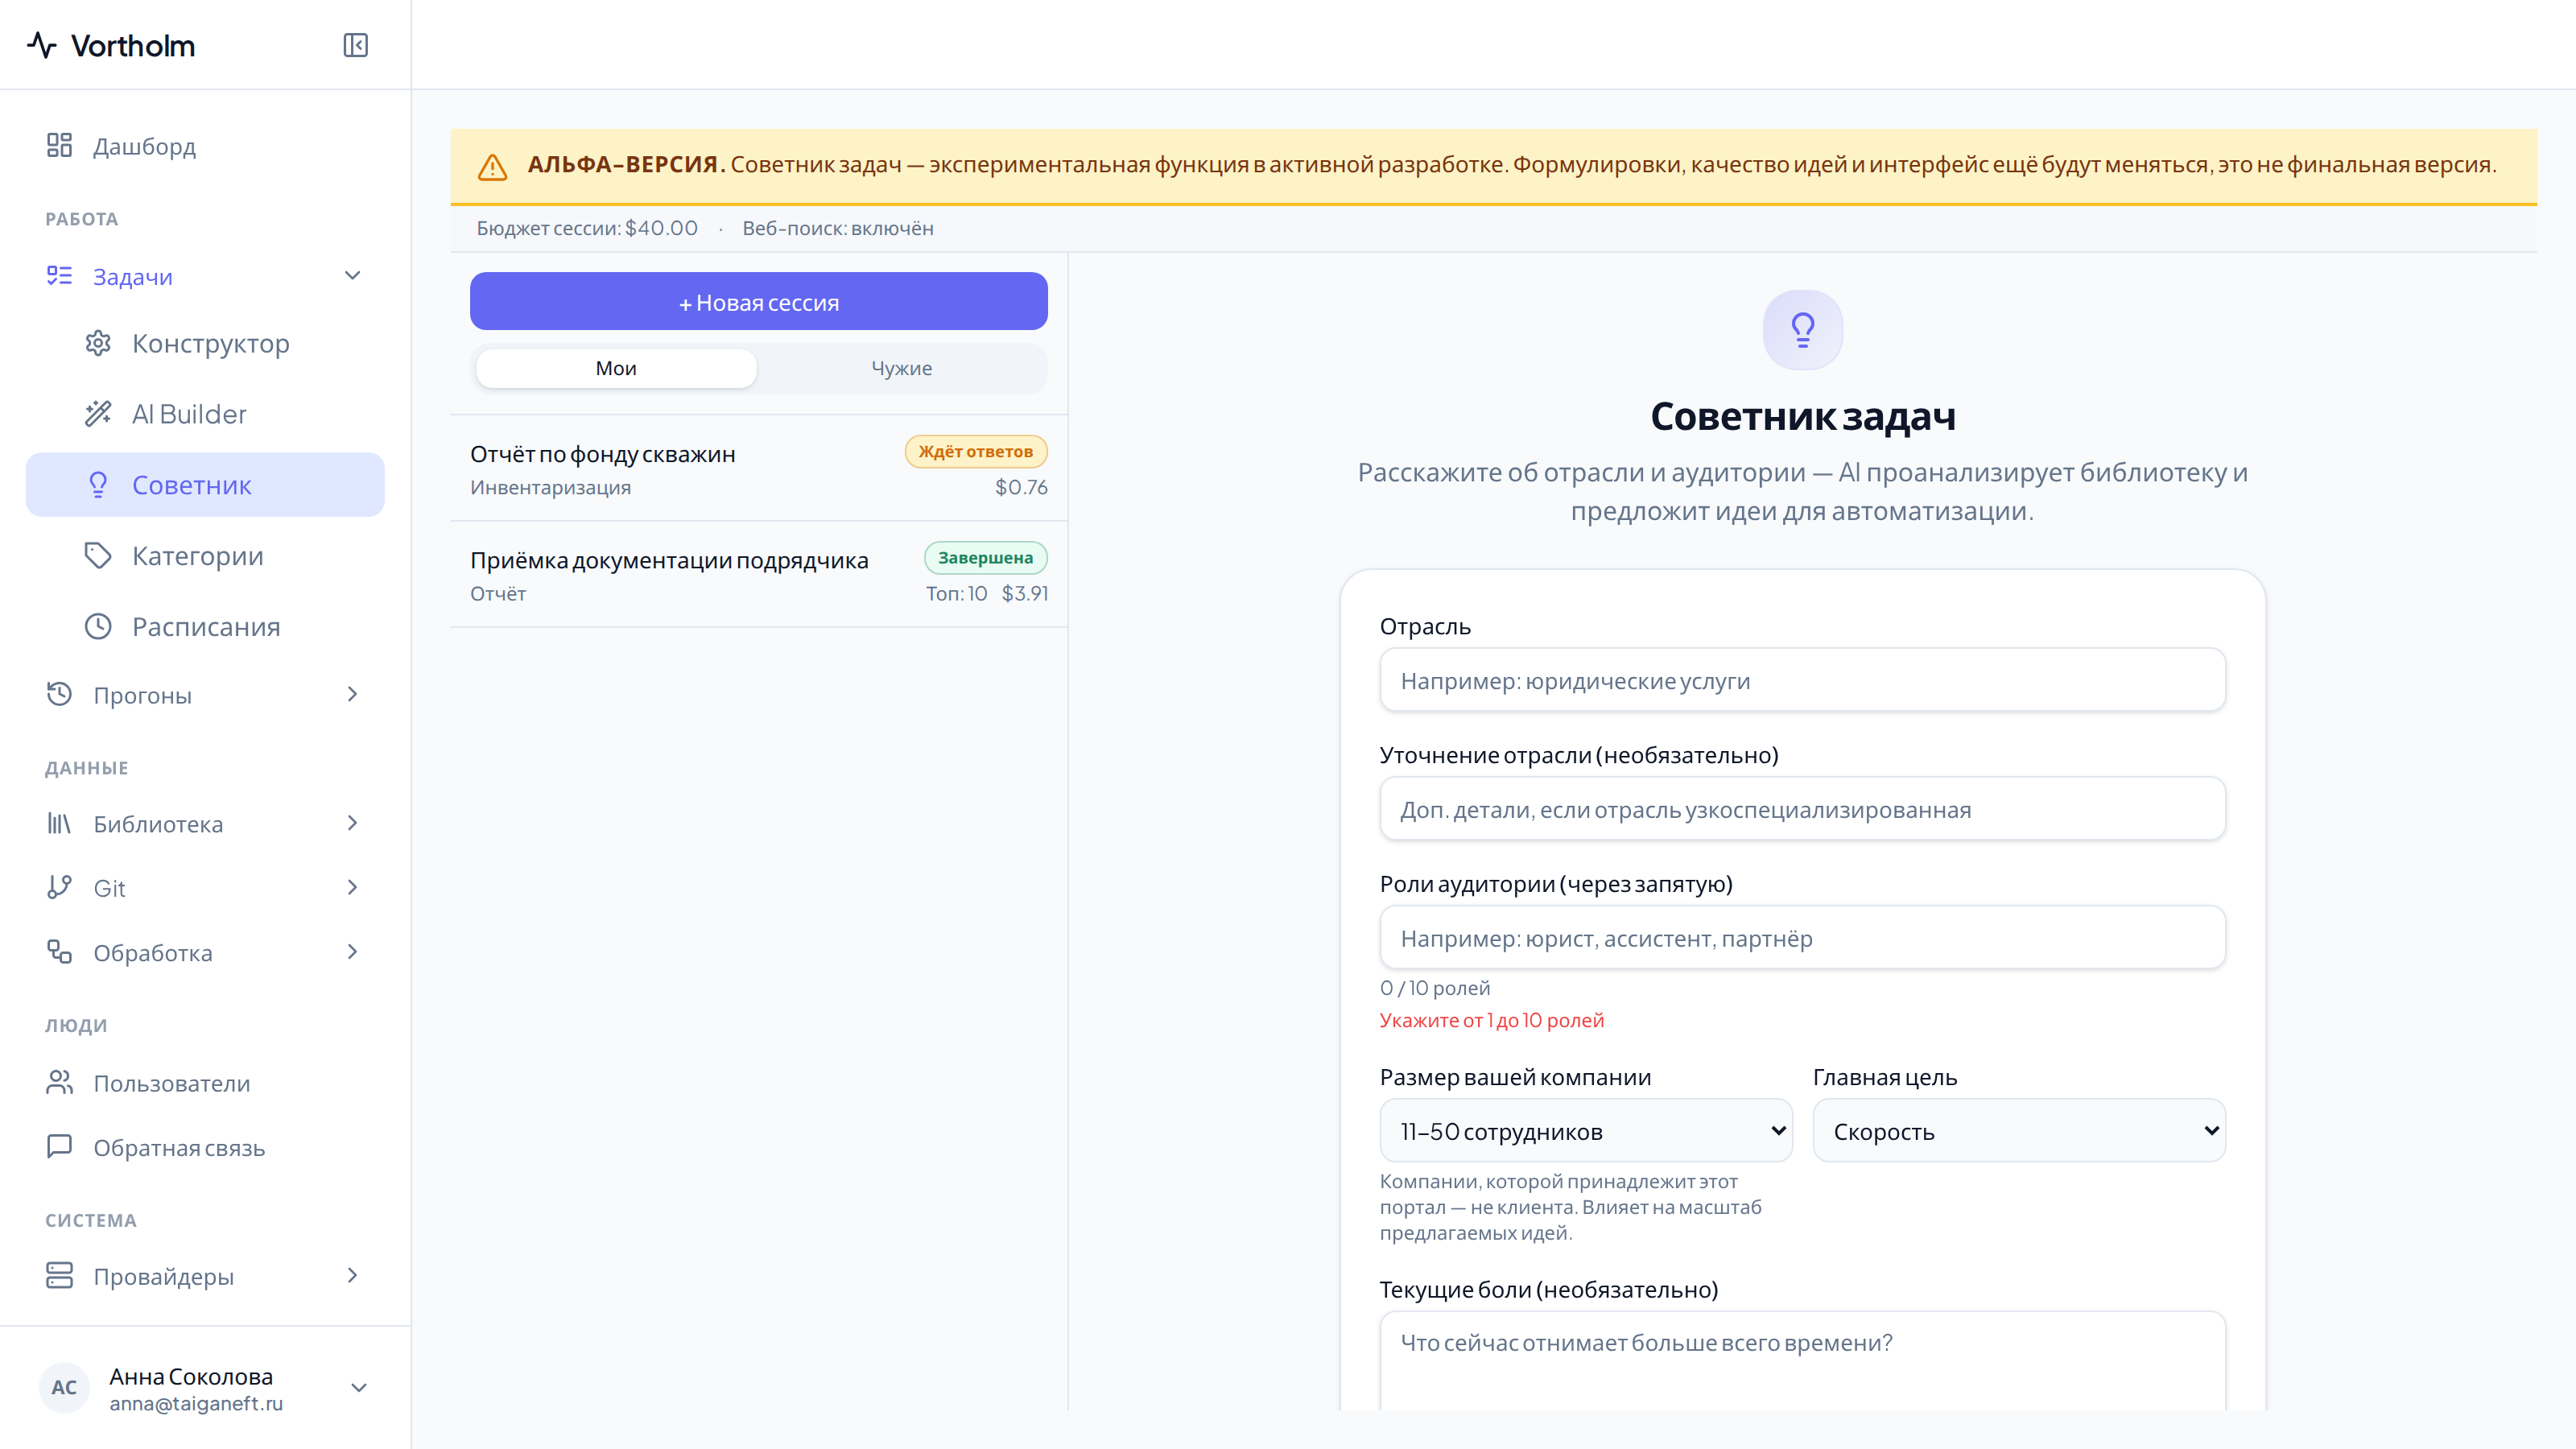Click the AC user avatar

64,1388
